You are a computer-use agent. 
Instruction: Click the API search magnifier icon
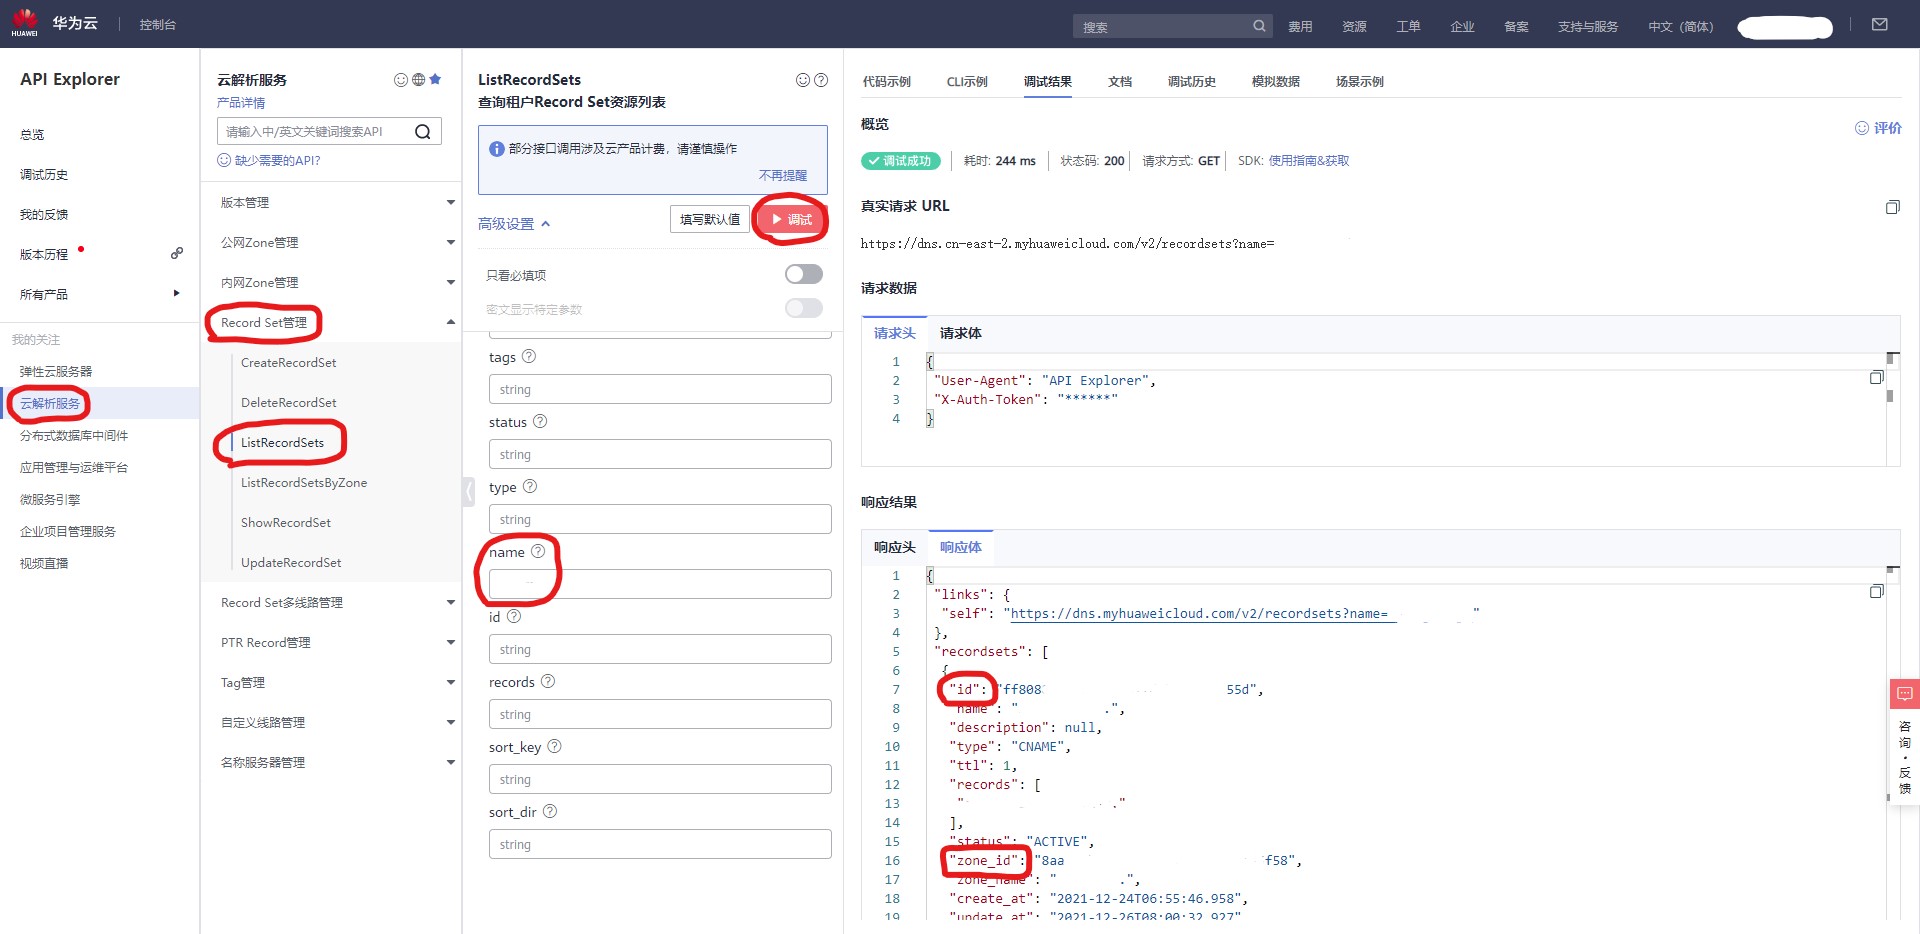(x=423, y=132)
